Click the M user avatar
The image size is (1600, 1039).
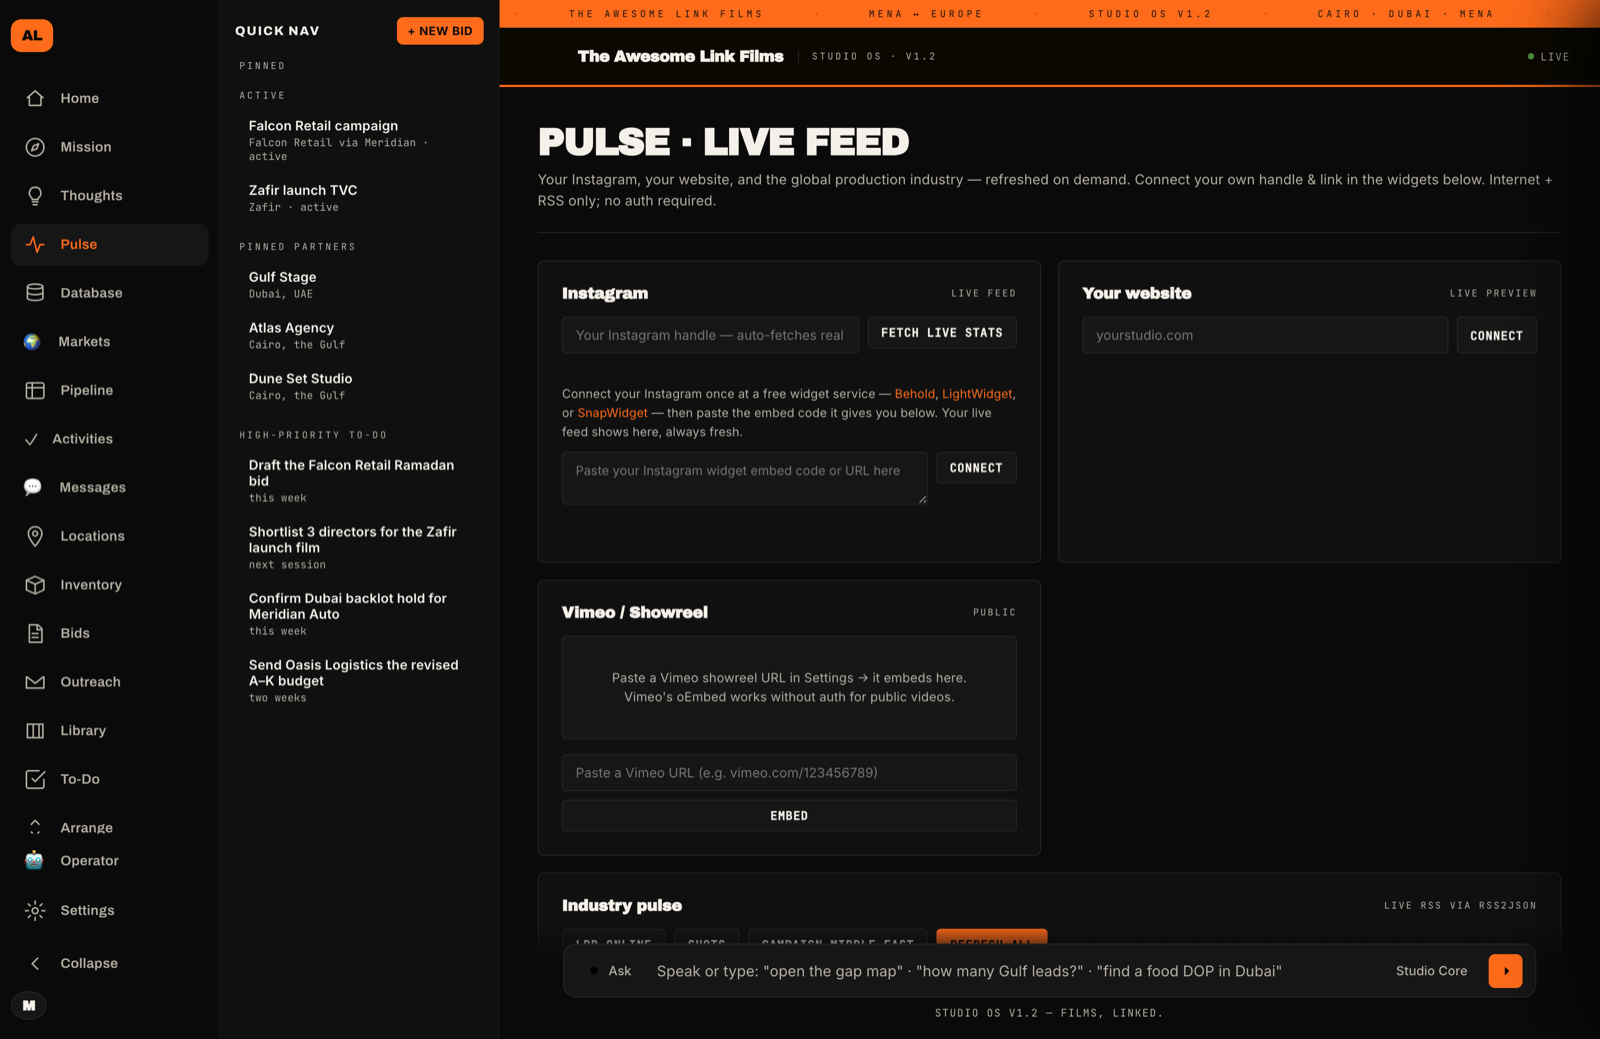coord(29,1006)
